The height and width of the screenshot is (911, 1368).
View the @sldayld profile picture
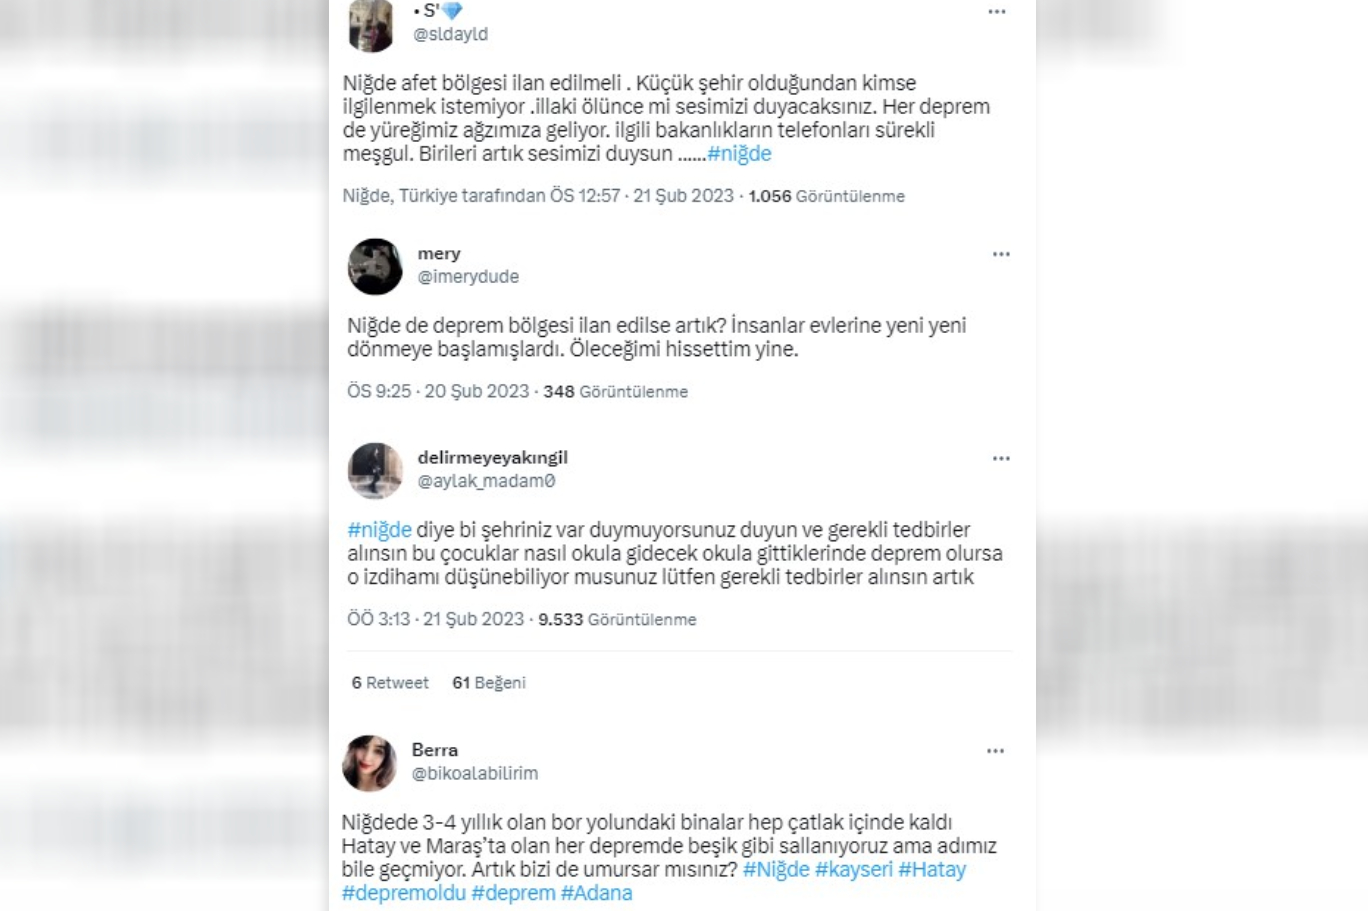pyautogui.click(x=372, y=25)
